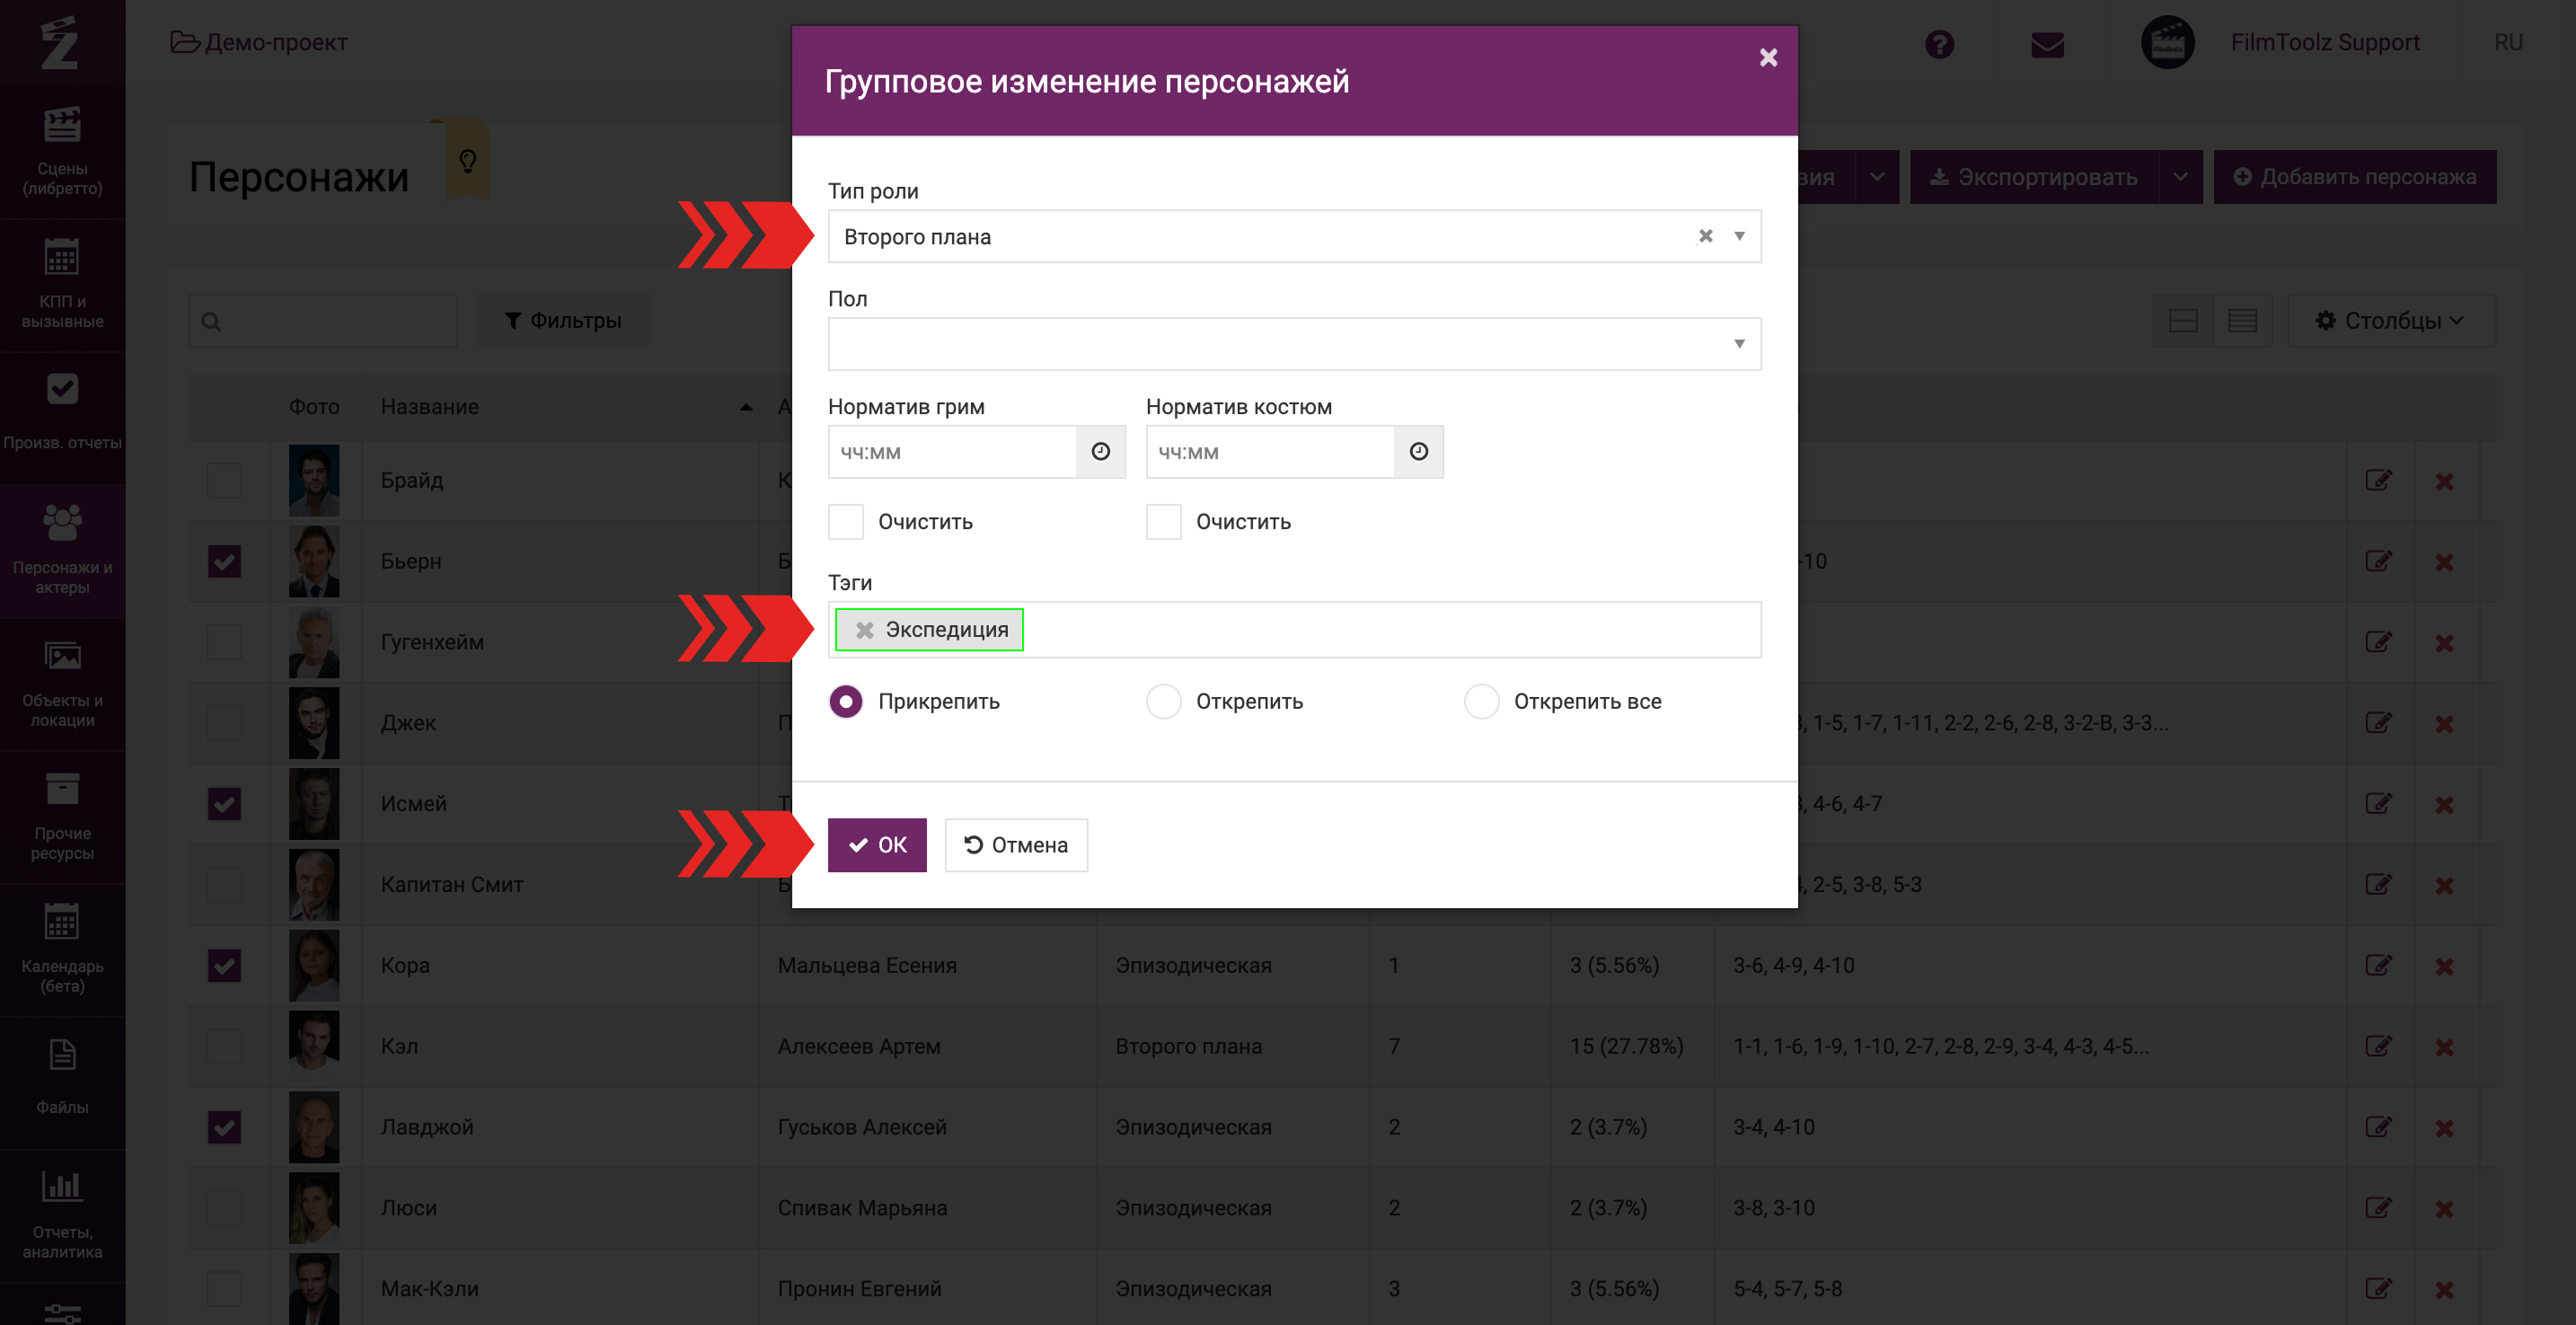Clear the Тип роли selection with x icon

pos(1705,236)
